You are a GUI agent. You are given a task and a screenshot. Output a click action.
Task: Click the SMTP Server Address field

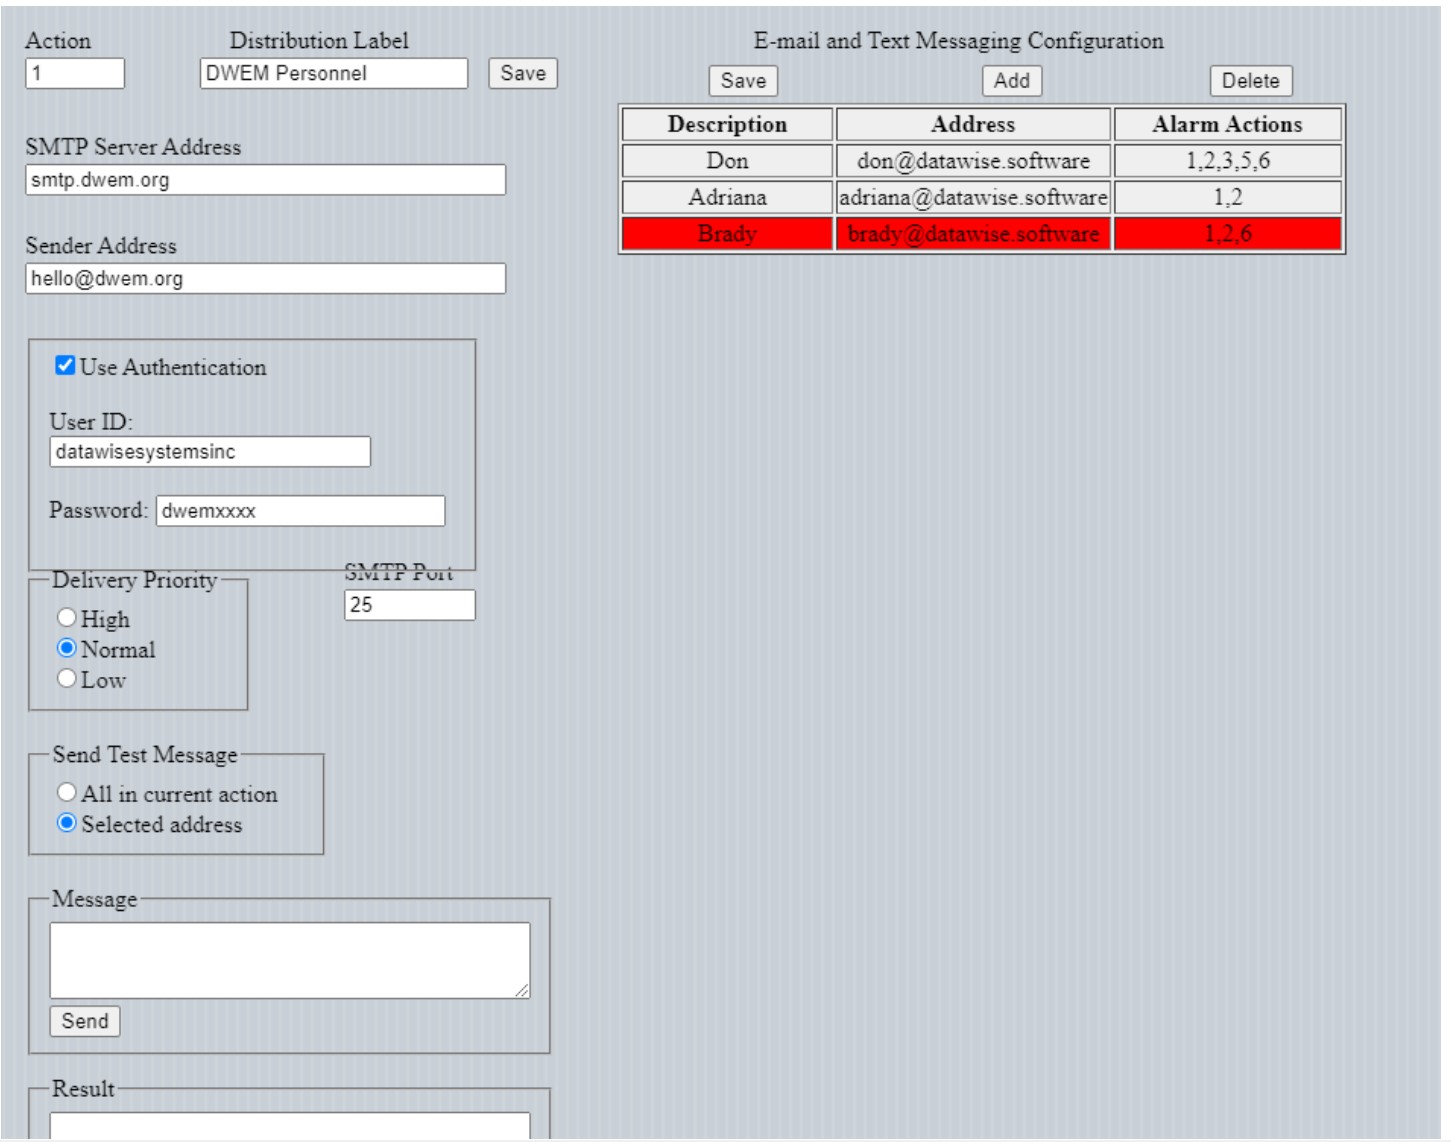[x=265, y=180]
